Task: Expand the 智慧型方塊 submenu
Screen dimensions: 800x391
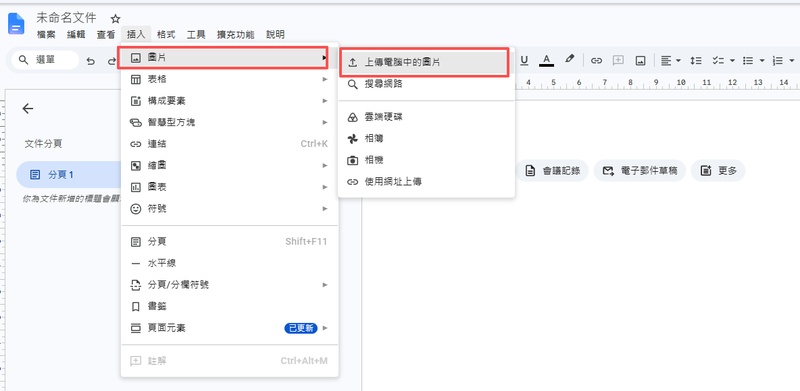Action: [230, 123]
